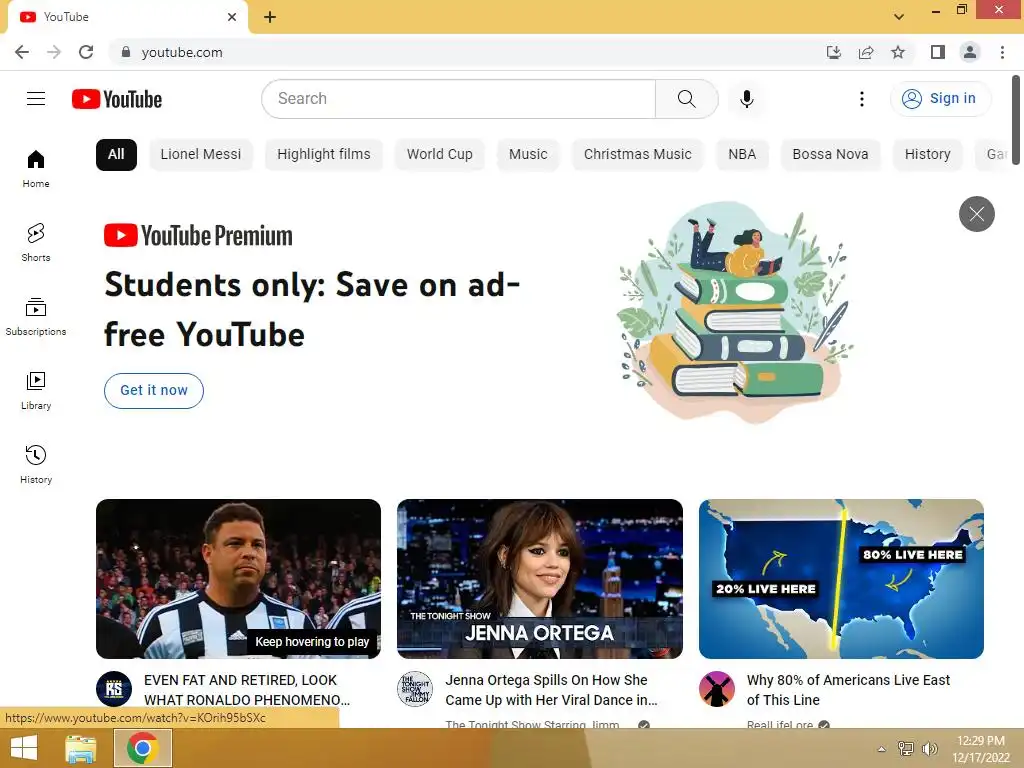Open Windows Start button
This screenshot has width=1024, height=768.
tap(24, 748)
